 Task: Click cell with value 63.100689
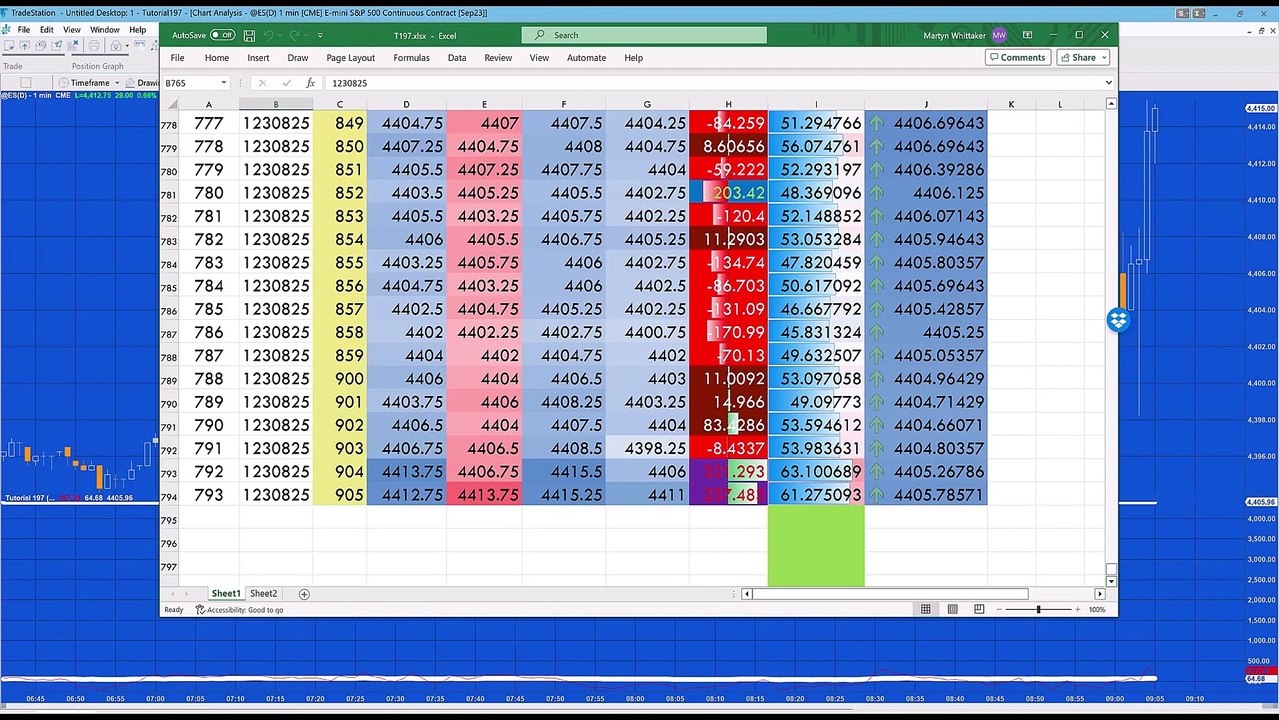816,472
